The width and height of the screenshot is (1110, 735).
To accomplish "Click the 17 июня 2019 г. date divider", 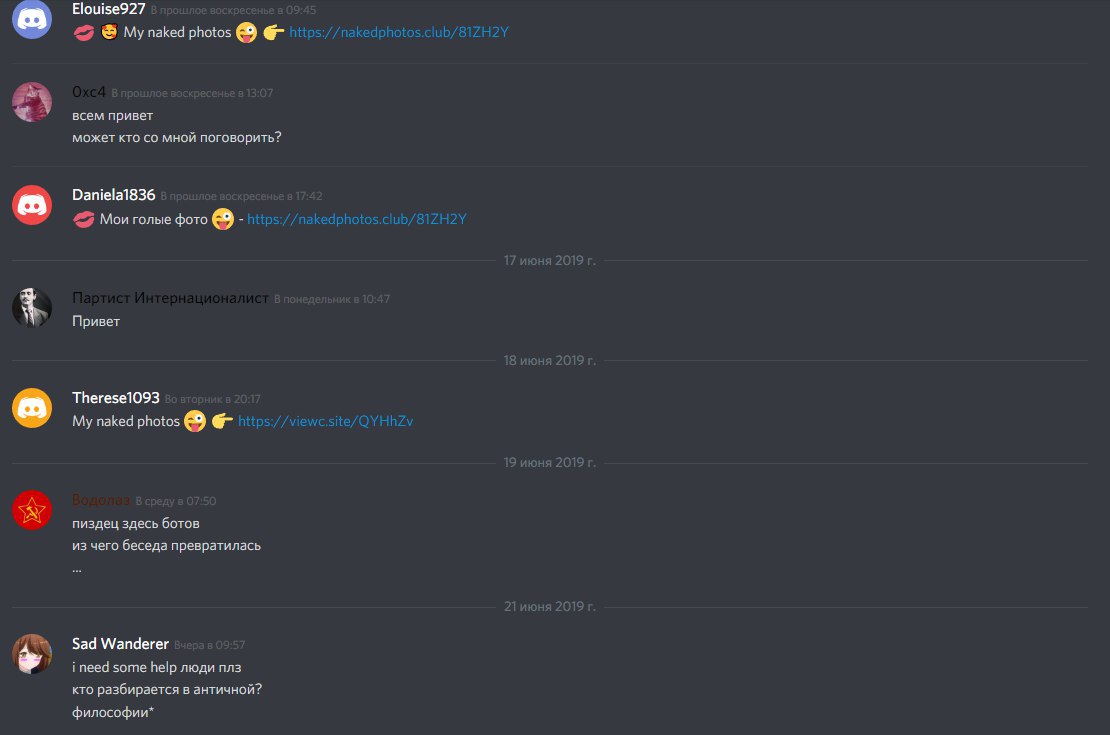I will (x=549, y=261).
